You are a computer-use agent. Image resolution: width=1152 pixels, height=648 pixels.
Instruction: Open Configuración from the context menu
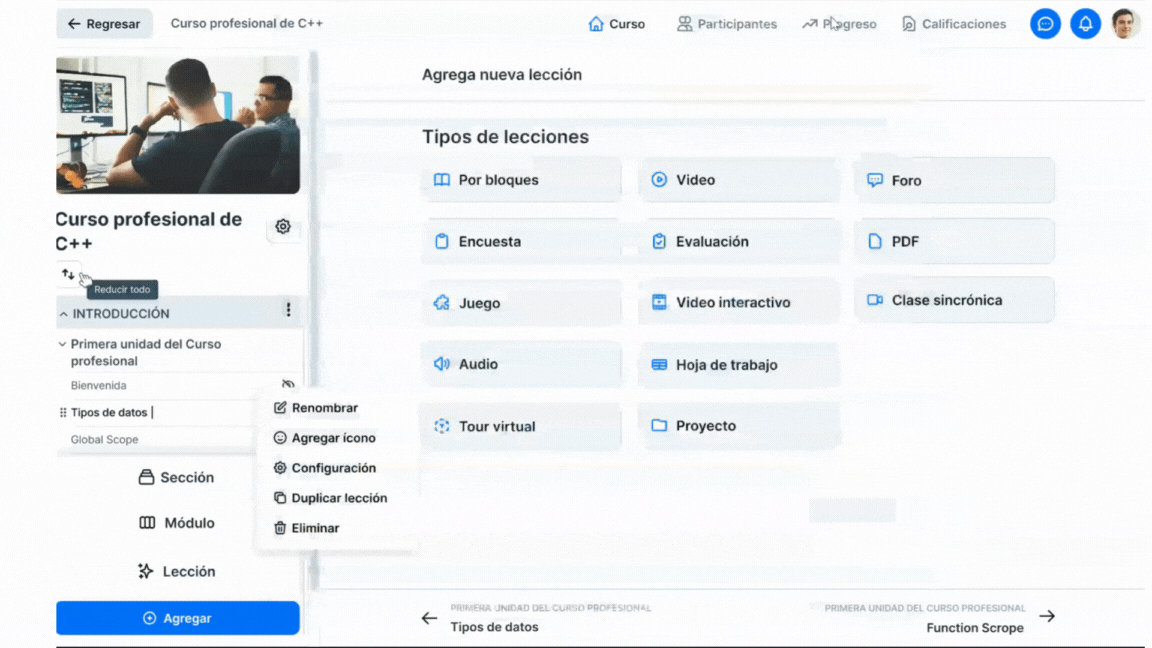pyautogui.click(x=325, y=468)
